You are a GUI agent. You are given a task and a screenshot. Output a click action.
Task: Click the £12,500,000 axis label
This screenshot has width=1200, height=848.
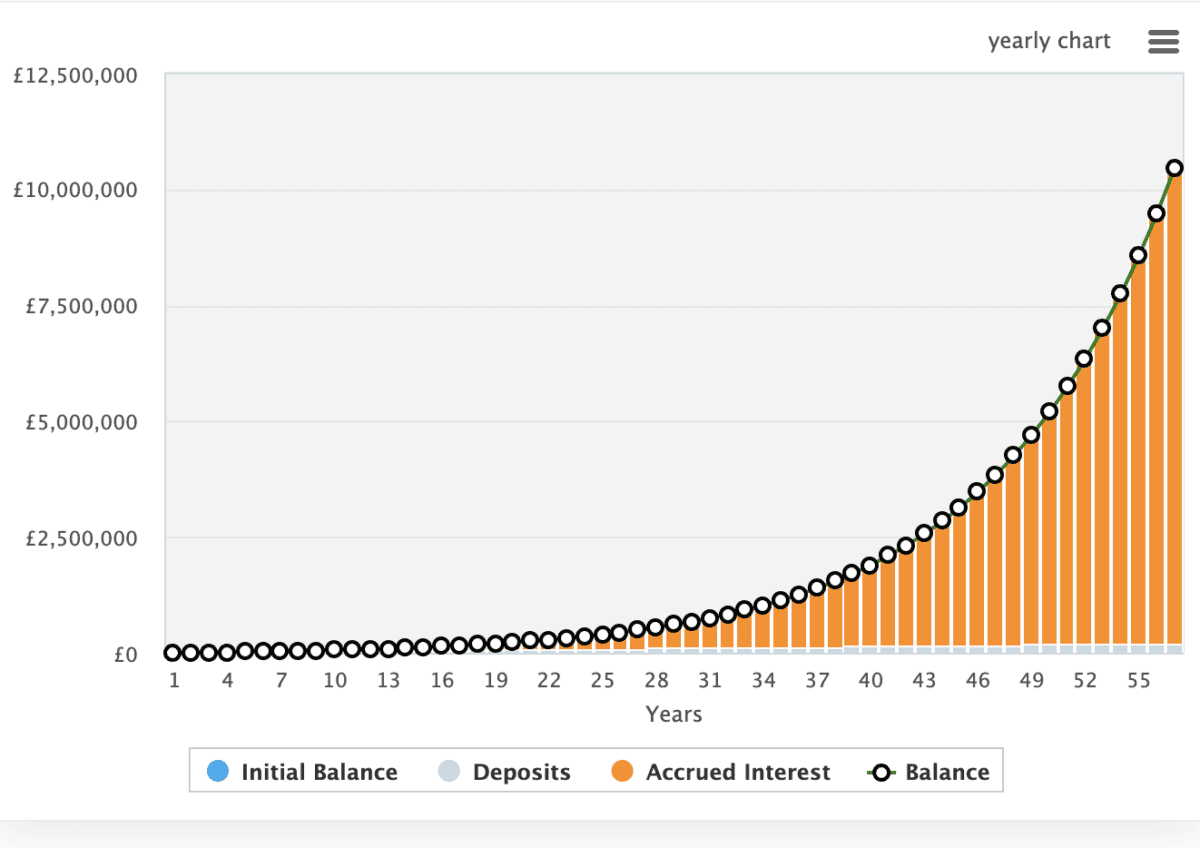click(x=75, y=75)
